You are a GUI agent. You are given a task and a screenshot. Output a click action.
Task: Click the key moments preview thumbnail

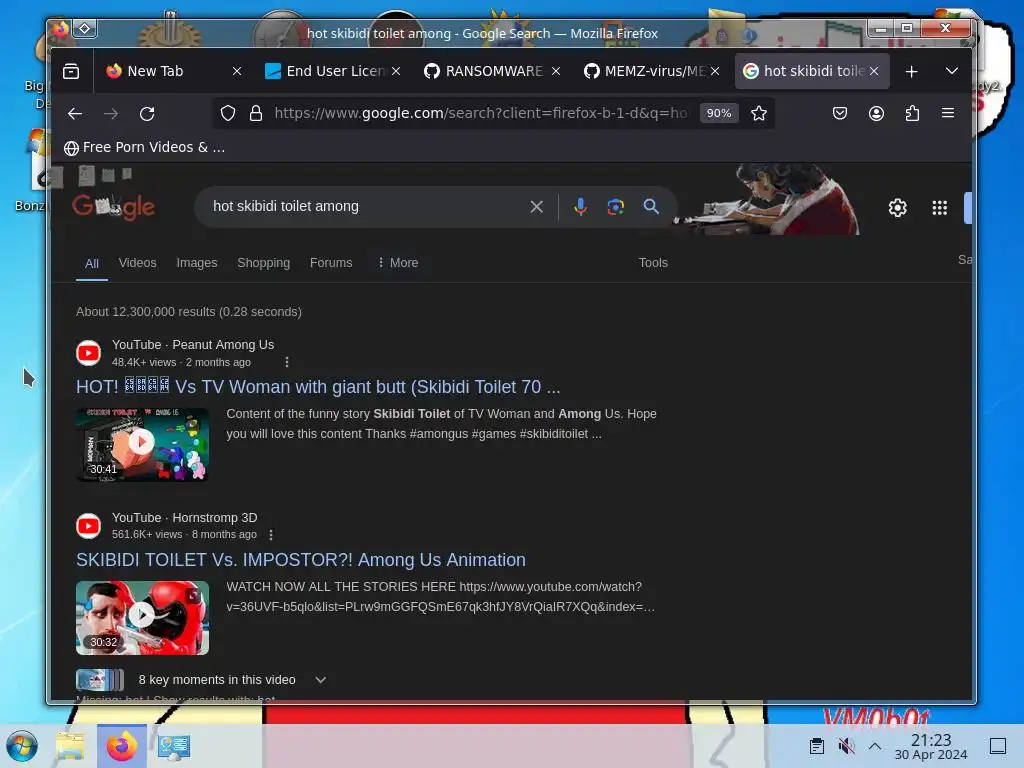99,680
